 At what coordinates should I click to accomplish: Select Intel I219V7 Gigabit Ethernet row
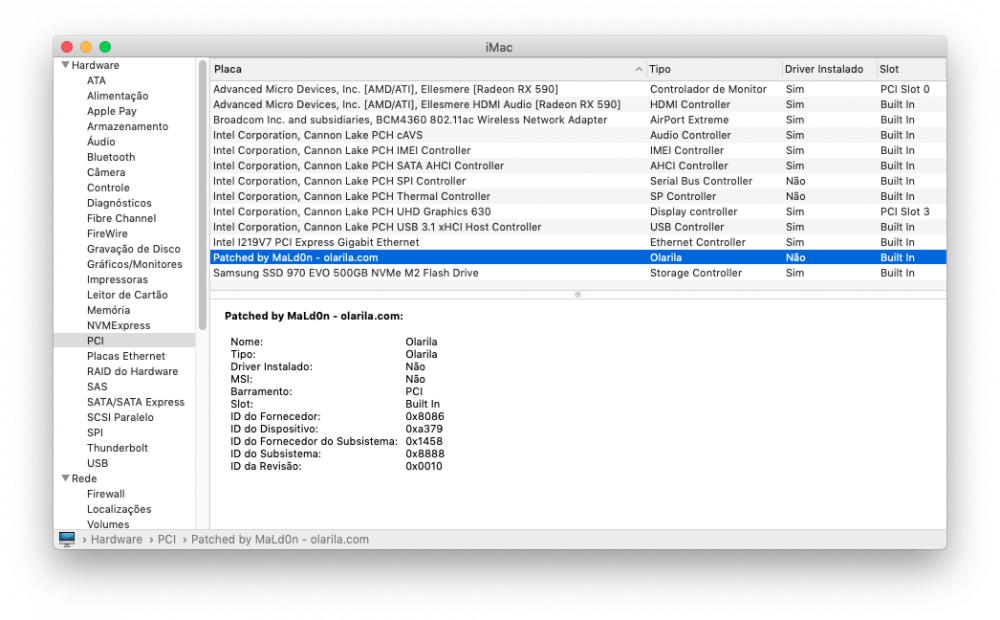(578, 242)
